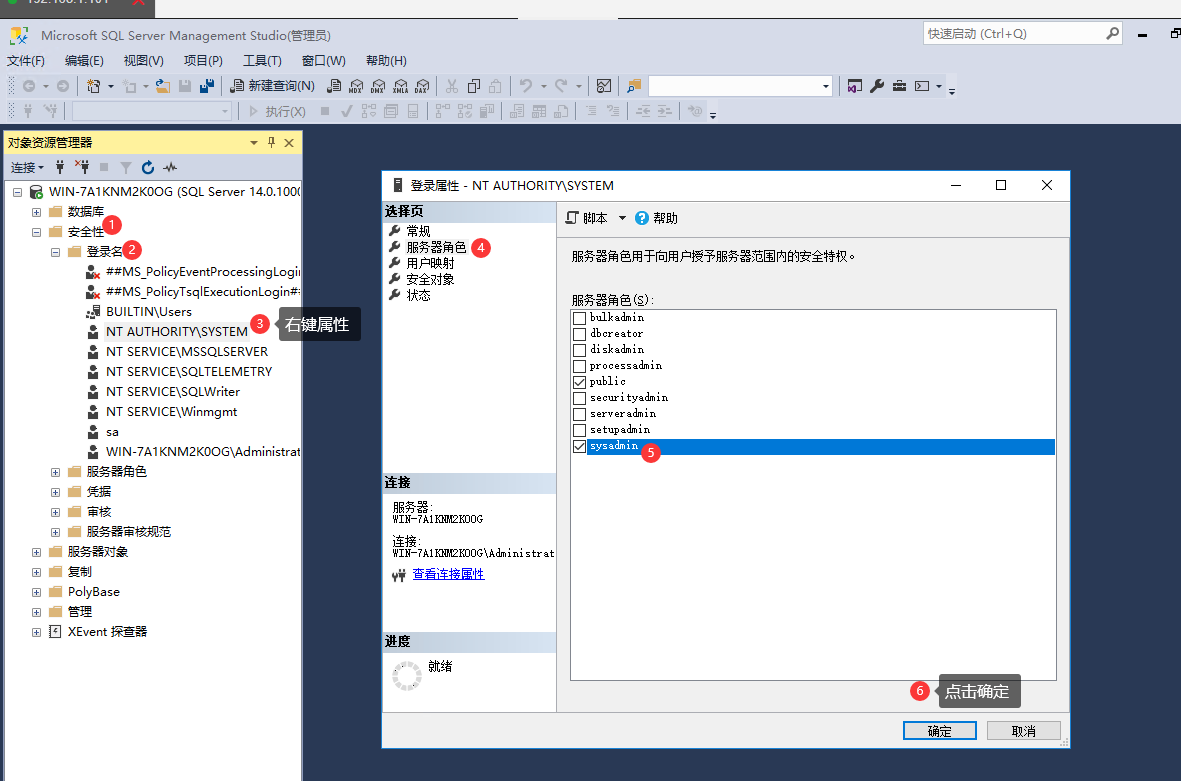Open Object Explorer window position dropdown arrow

(x=254, y=142)
